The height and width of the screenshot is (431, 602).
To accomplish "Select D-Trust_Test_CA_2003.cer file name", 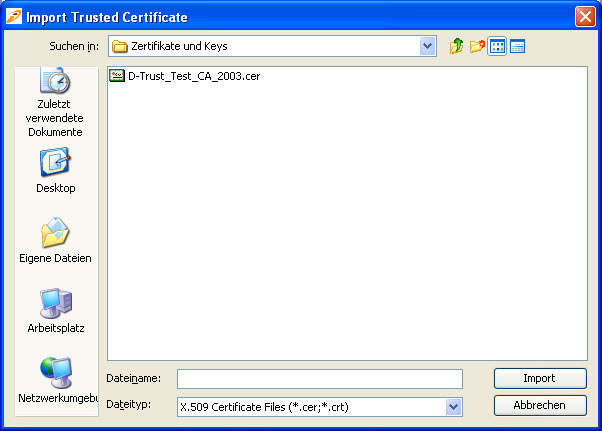I will point(194,75).
